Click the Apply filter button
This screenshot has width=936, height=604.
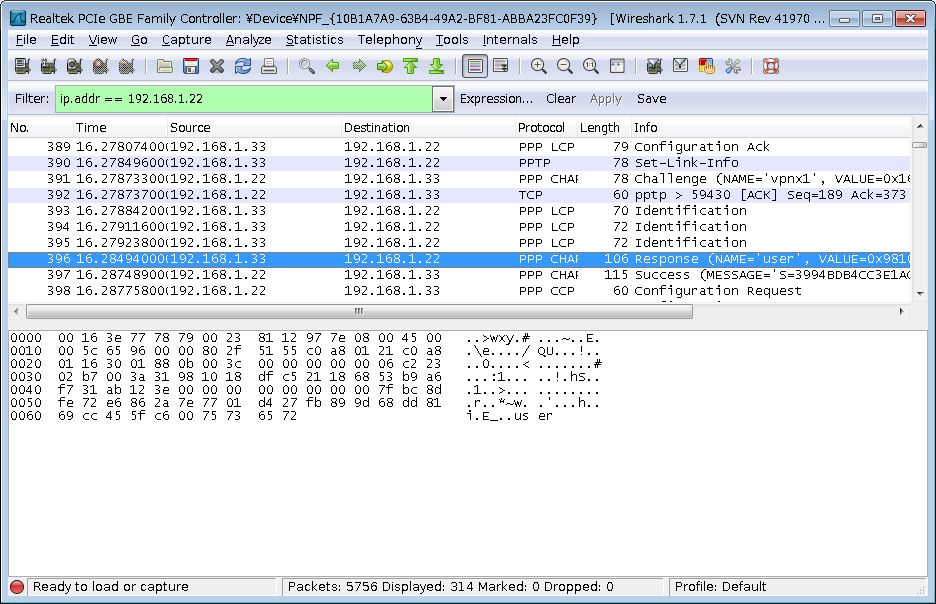click(605, 99)
